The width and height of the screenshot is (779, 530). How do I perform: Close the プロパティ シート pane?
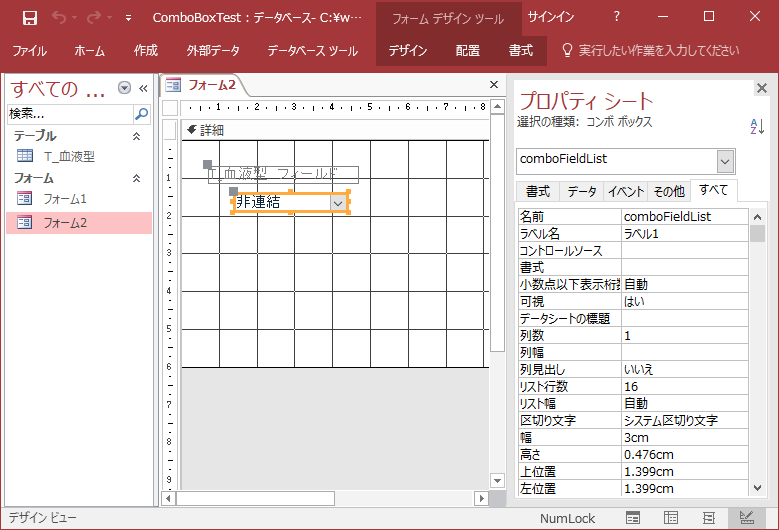[762, 88]
